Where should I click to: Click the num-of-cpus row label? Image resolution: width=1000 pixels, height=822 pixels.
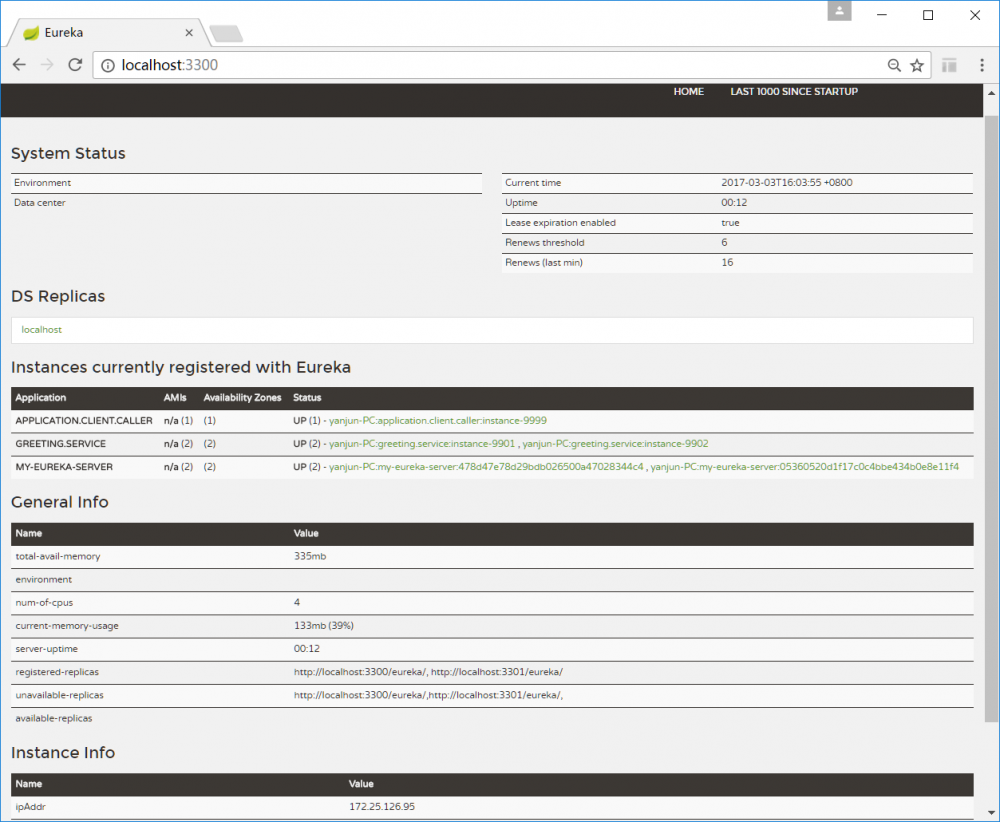pos(44,603)
